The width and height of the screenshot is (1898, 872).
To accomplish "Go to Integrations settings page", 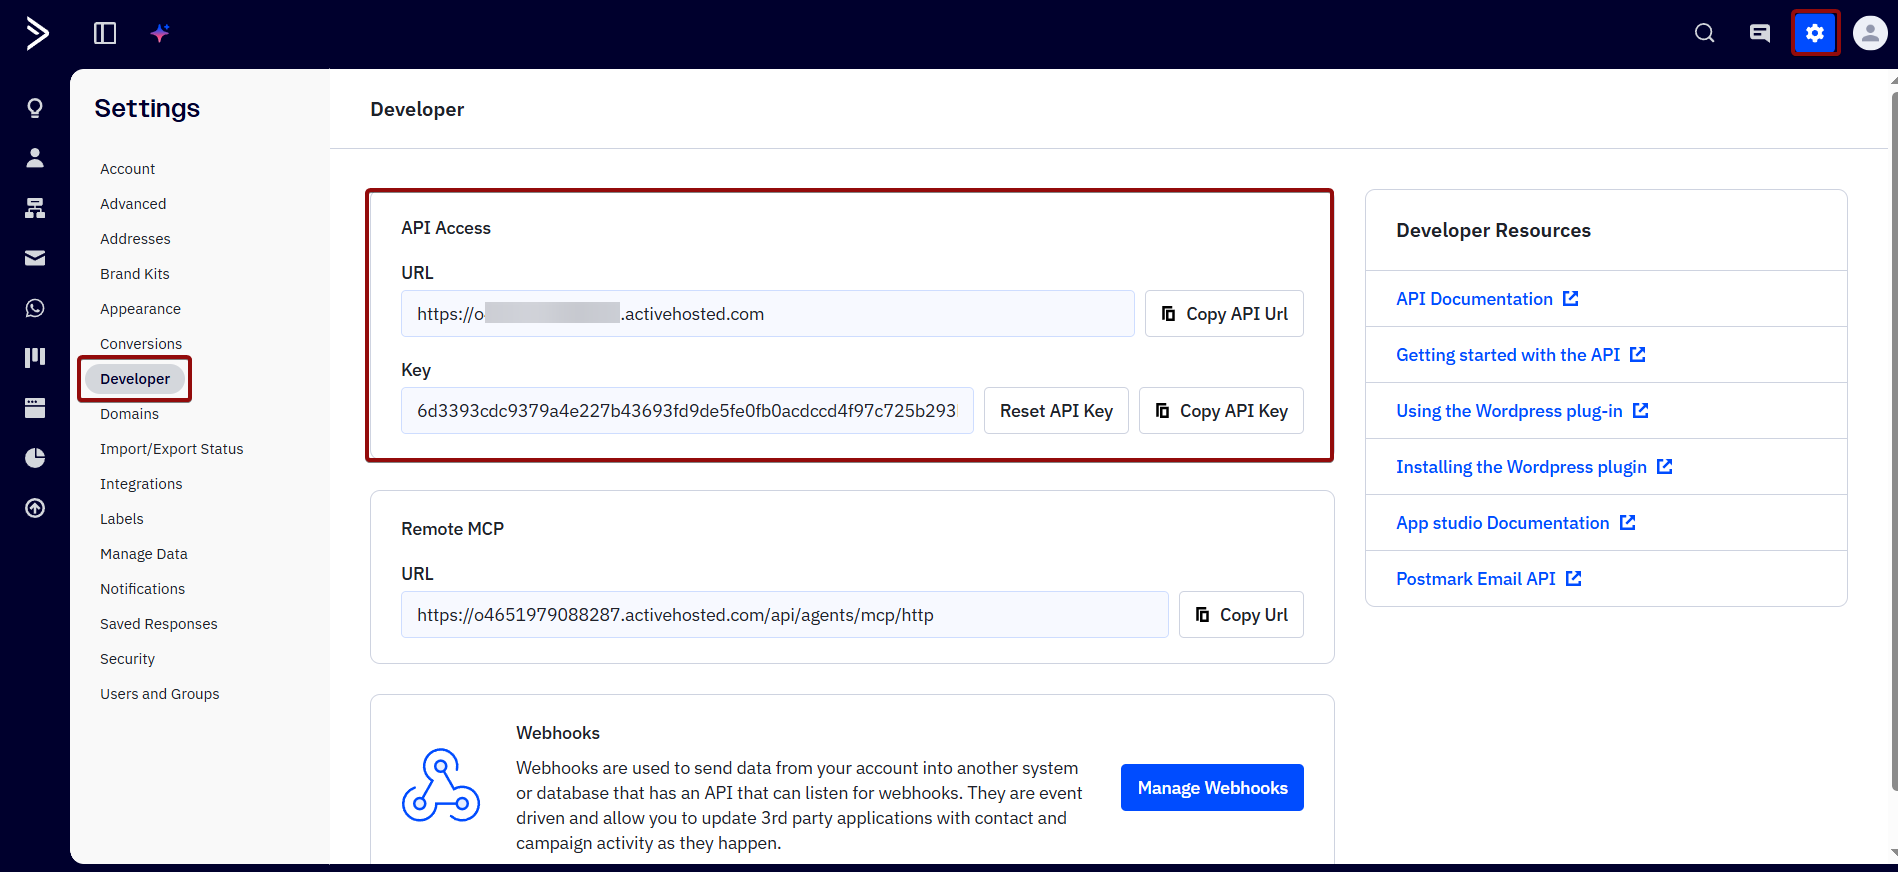I will click(141, 484).
